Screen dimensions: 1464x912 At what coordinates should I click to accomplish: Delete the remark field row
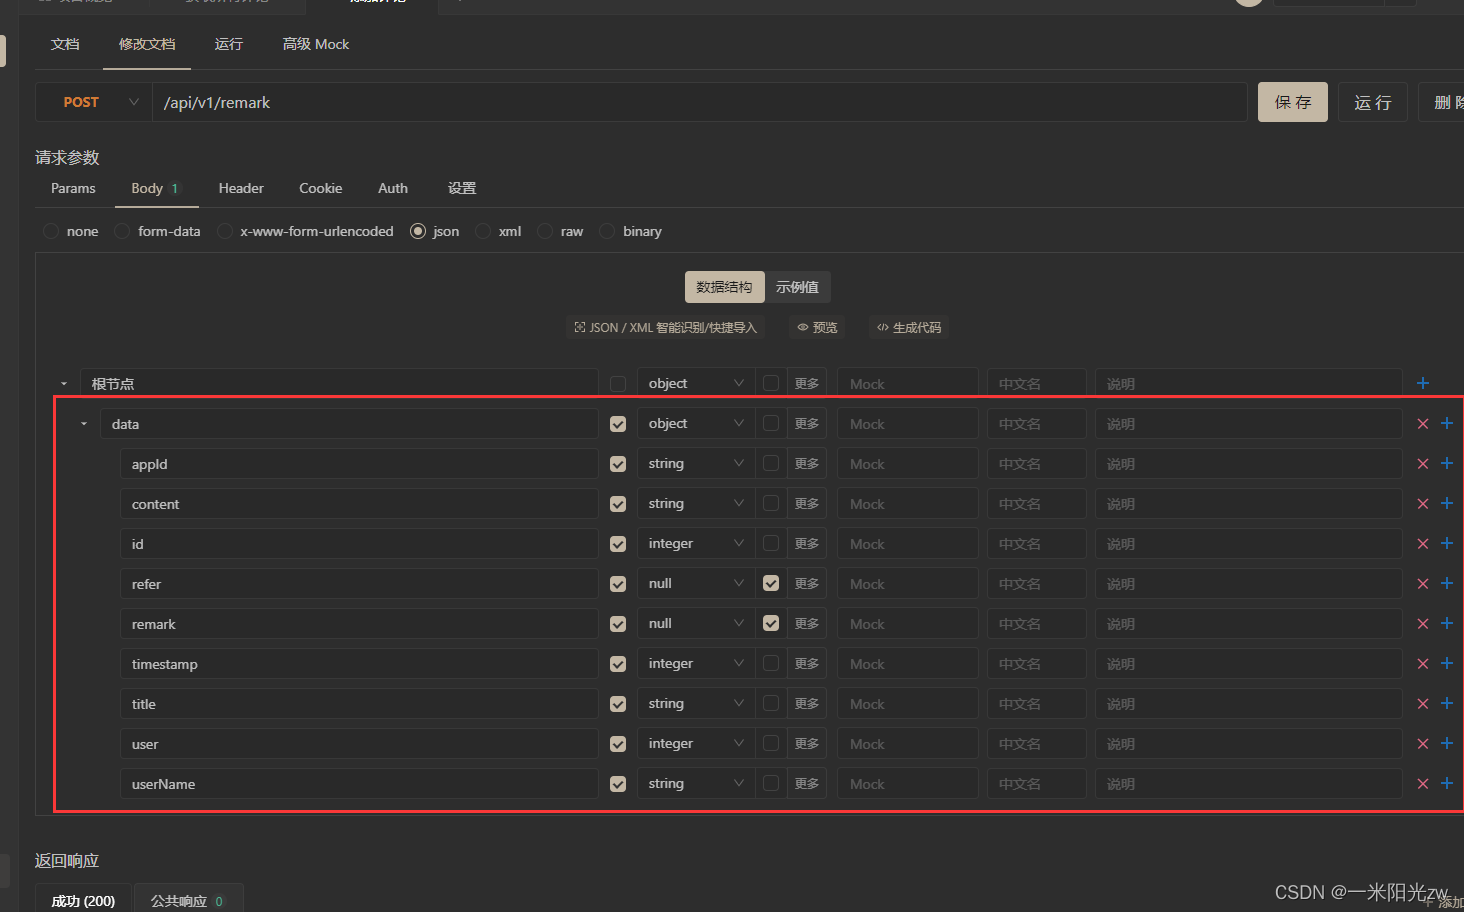[x=1423, y=624]
